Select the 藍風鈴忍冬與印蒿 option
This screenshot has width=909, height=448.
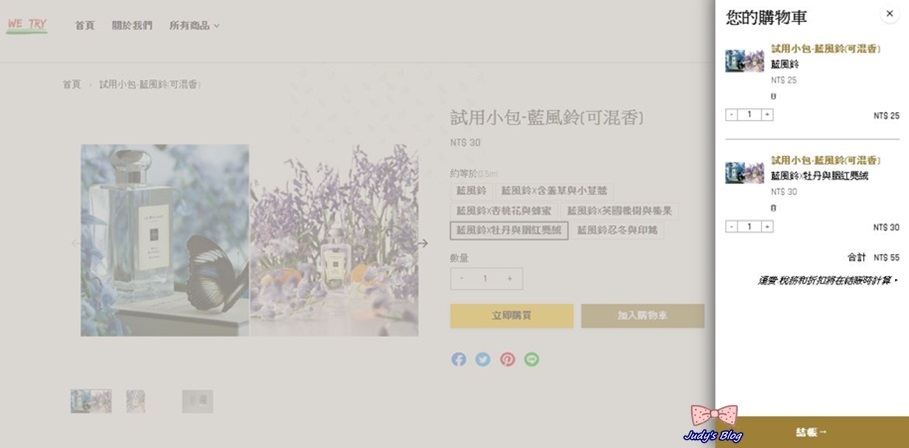[617, 231]
